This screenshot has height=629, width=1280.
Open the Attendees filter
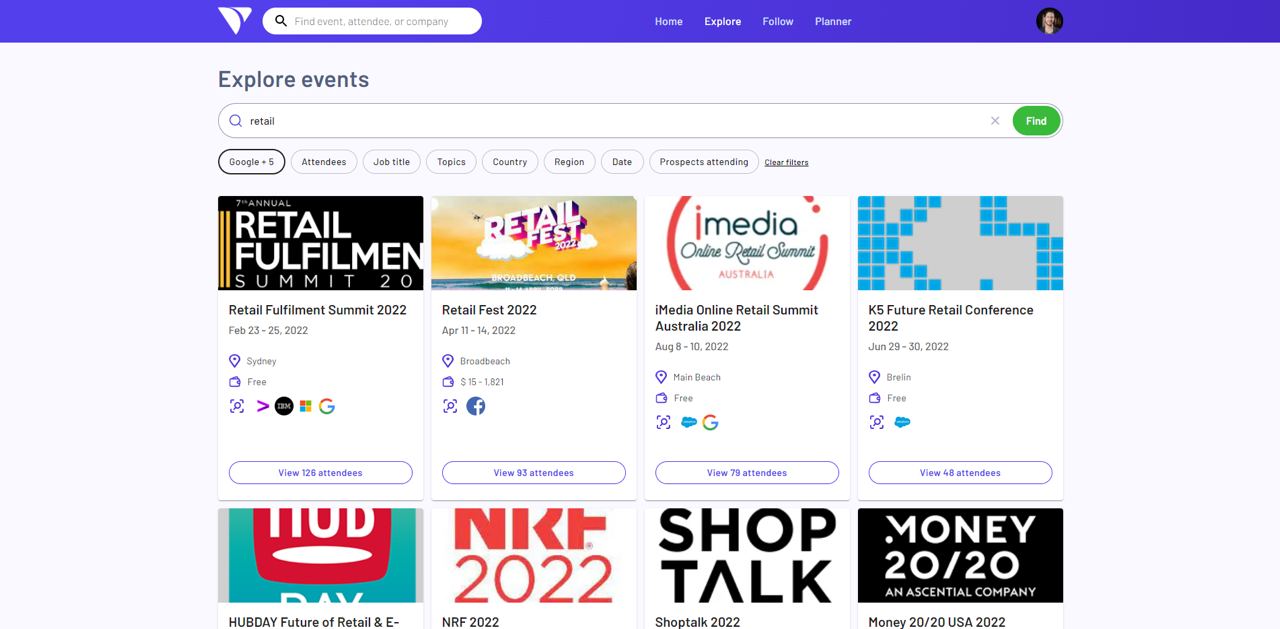pyautogui.click(x=324, y=162)
